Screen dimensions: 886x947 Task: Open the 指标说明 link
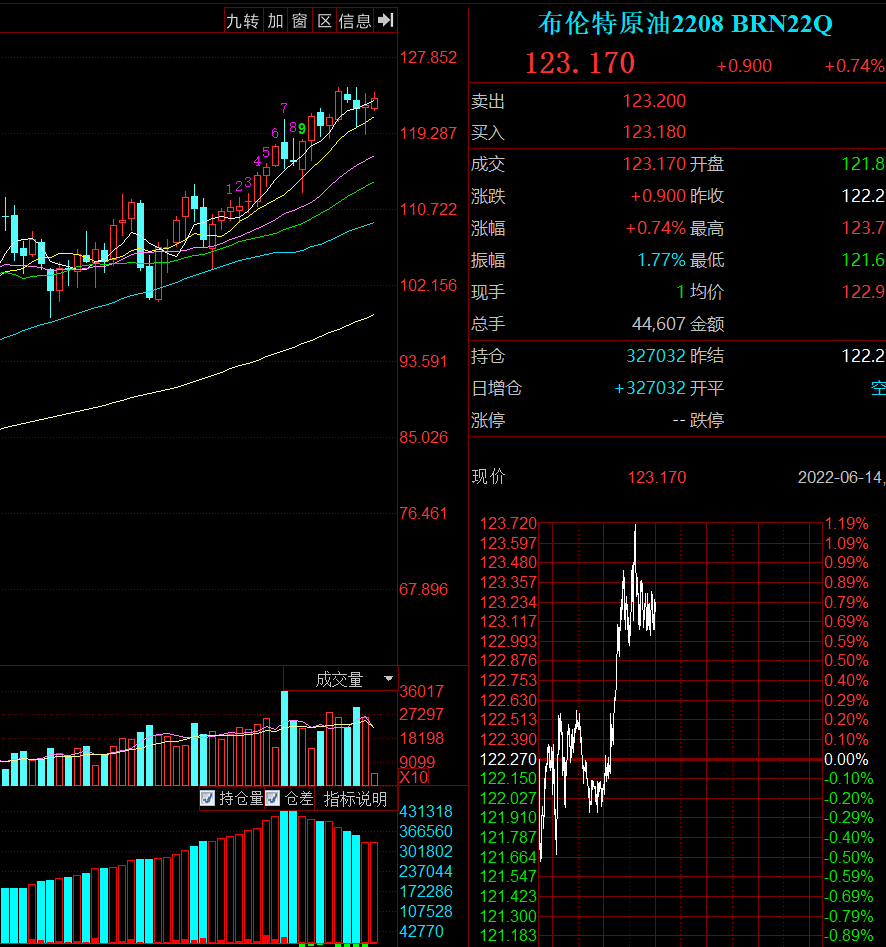pos(355,799)
